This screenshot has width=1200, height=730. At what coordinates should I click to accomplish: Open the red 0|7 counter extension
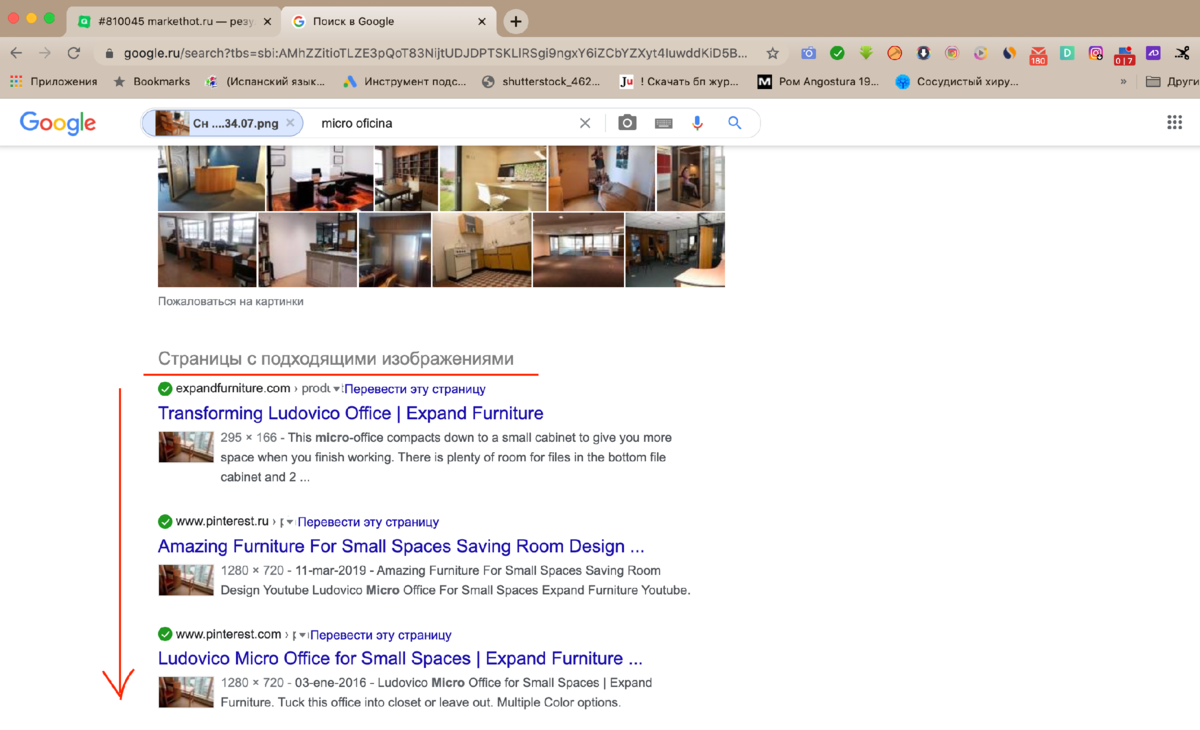tap(1125, 55)
